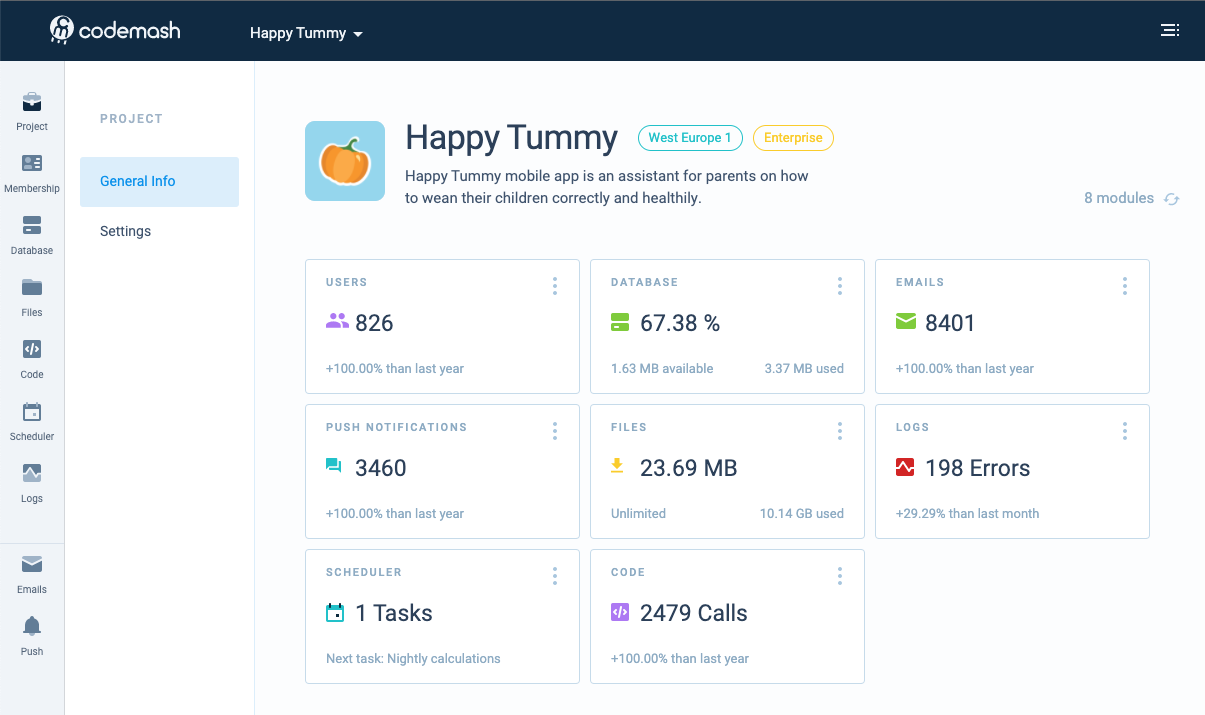This screenshot has height=715, width=1205.
Task: Click the West Europe 1 region badge
Action: click(x=690, y=138)
